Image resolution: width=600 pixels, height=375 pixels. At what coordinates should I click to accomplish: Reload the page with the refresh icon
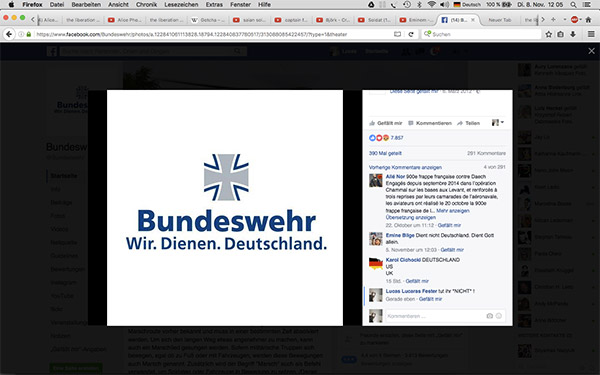(411, 34)
